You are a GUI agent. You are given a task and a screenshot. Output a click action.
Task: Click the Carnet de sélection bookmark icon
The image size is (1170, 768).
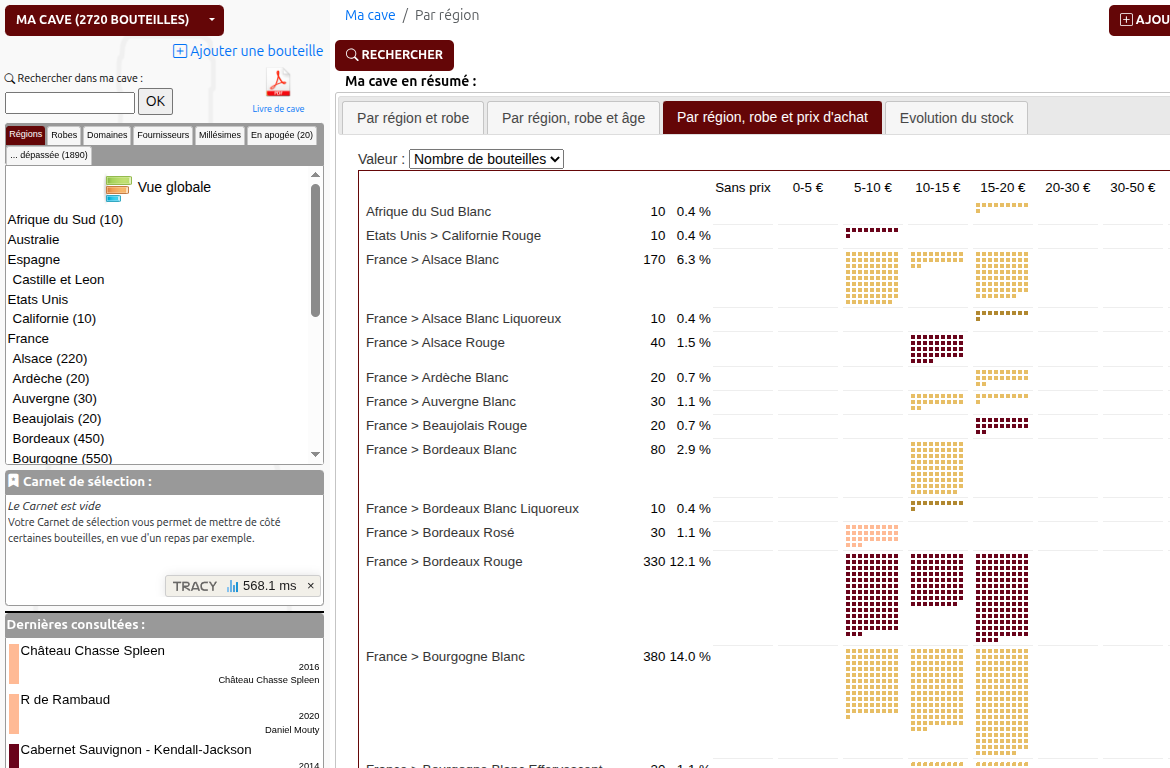click(x=14, y=481)
